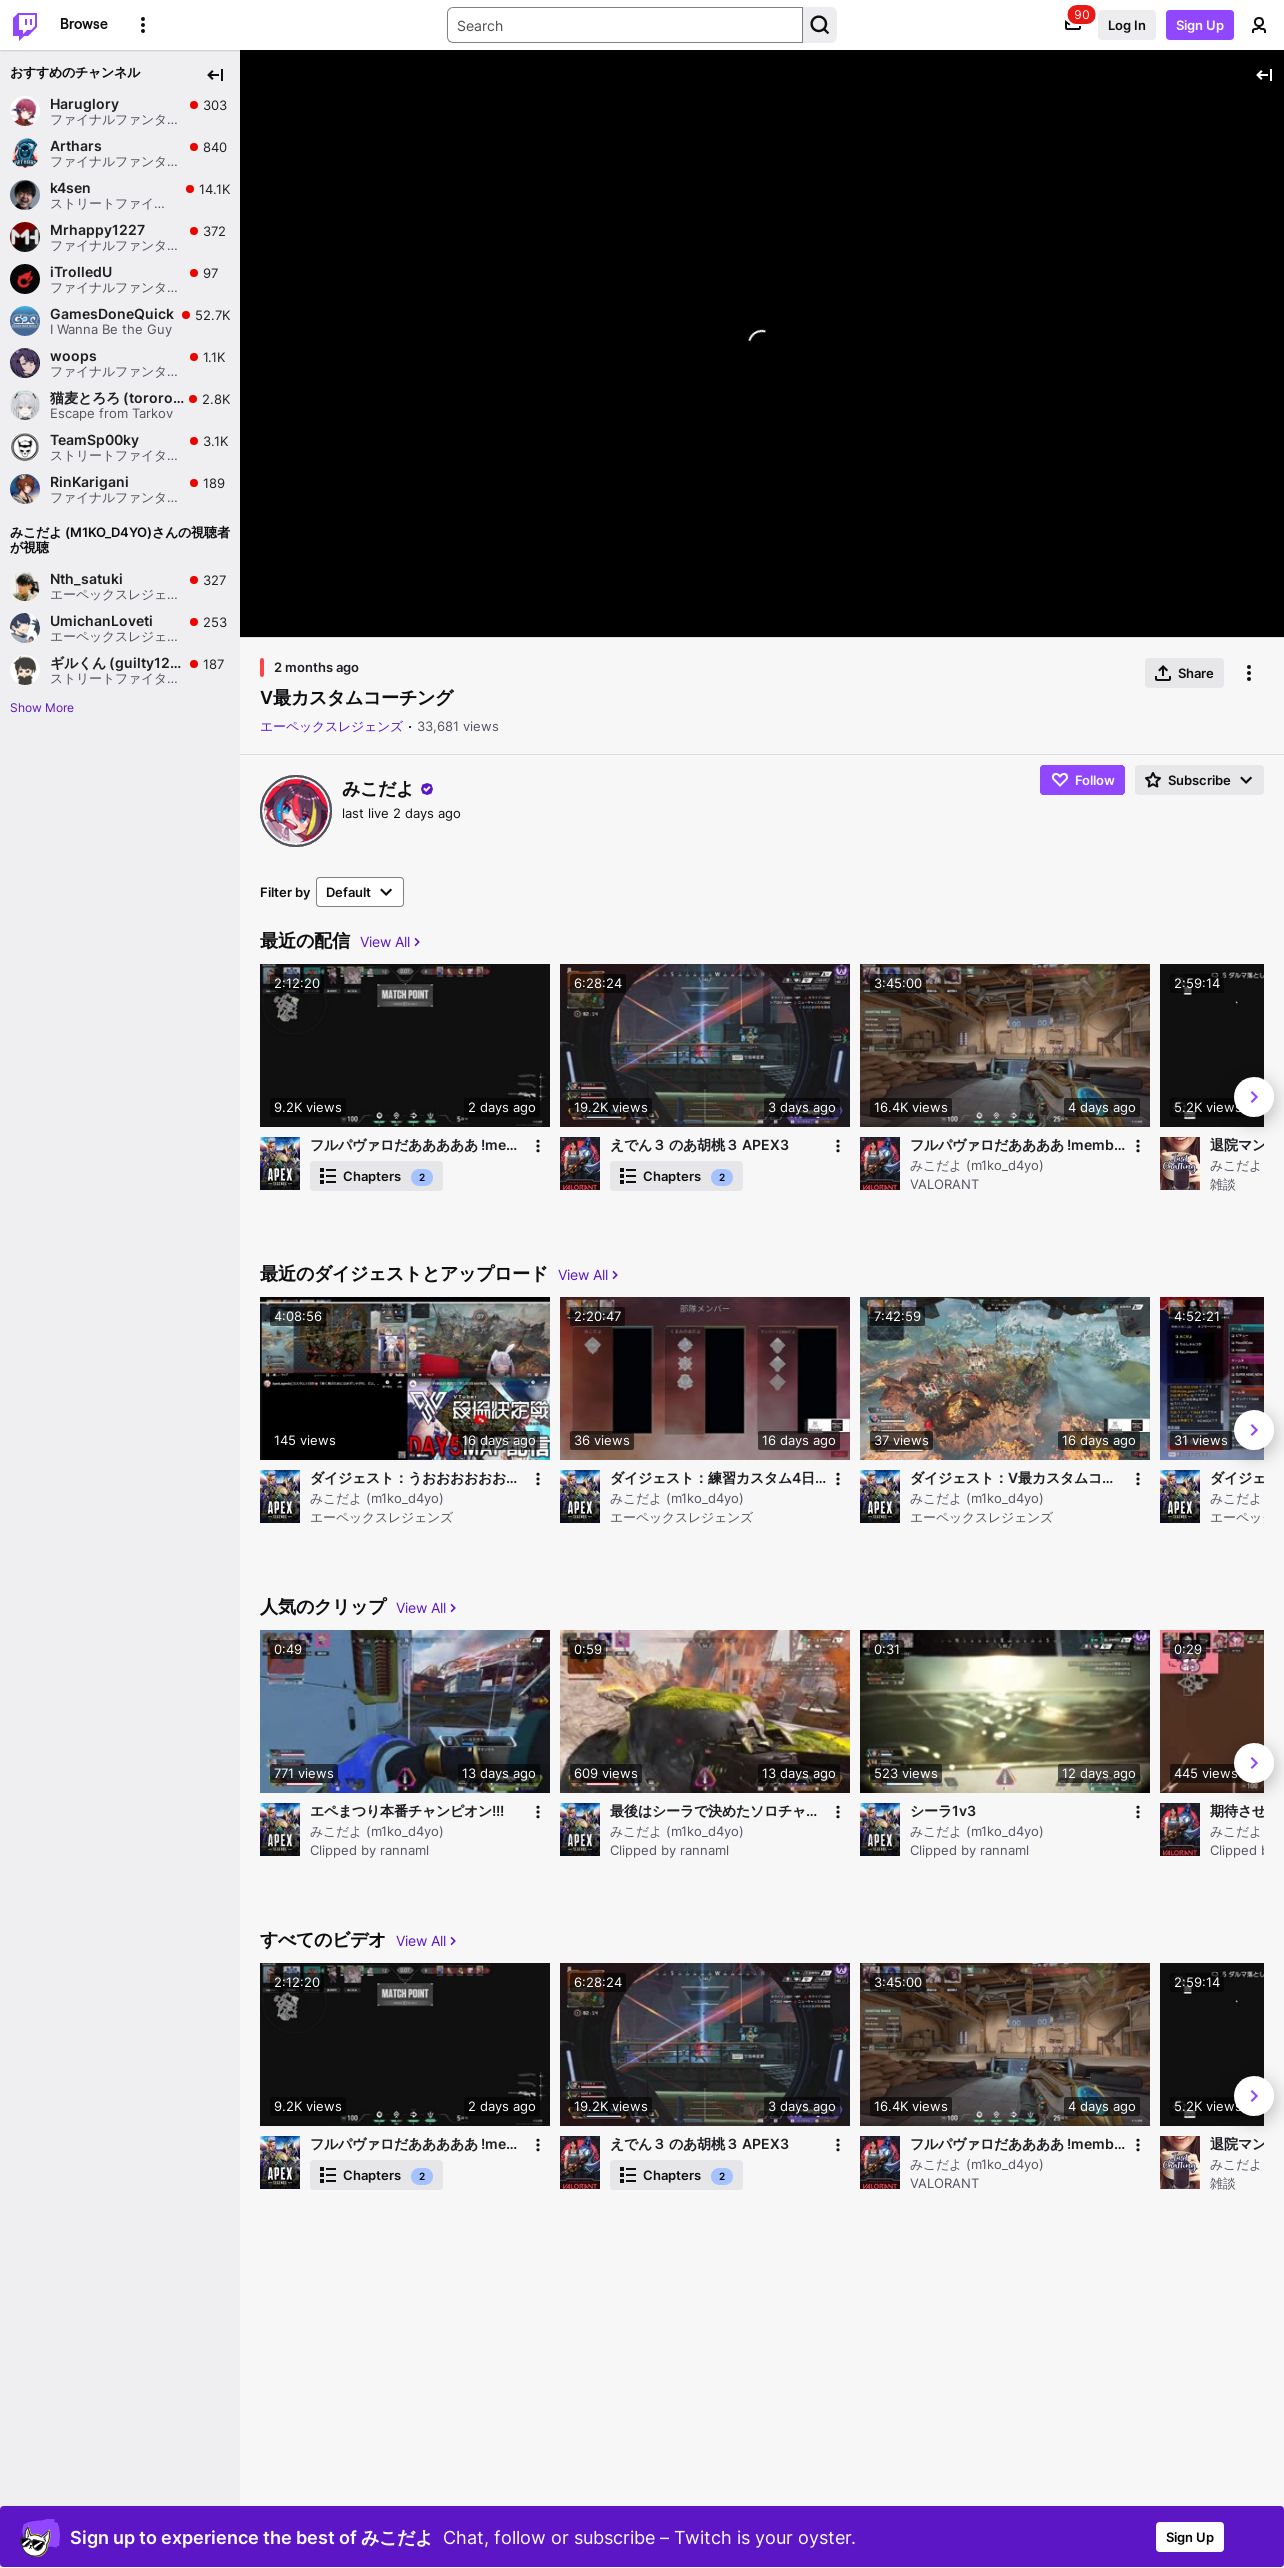Open the Browse tab
The image size is (1284, 2568).
[x=84, y=24]
